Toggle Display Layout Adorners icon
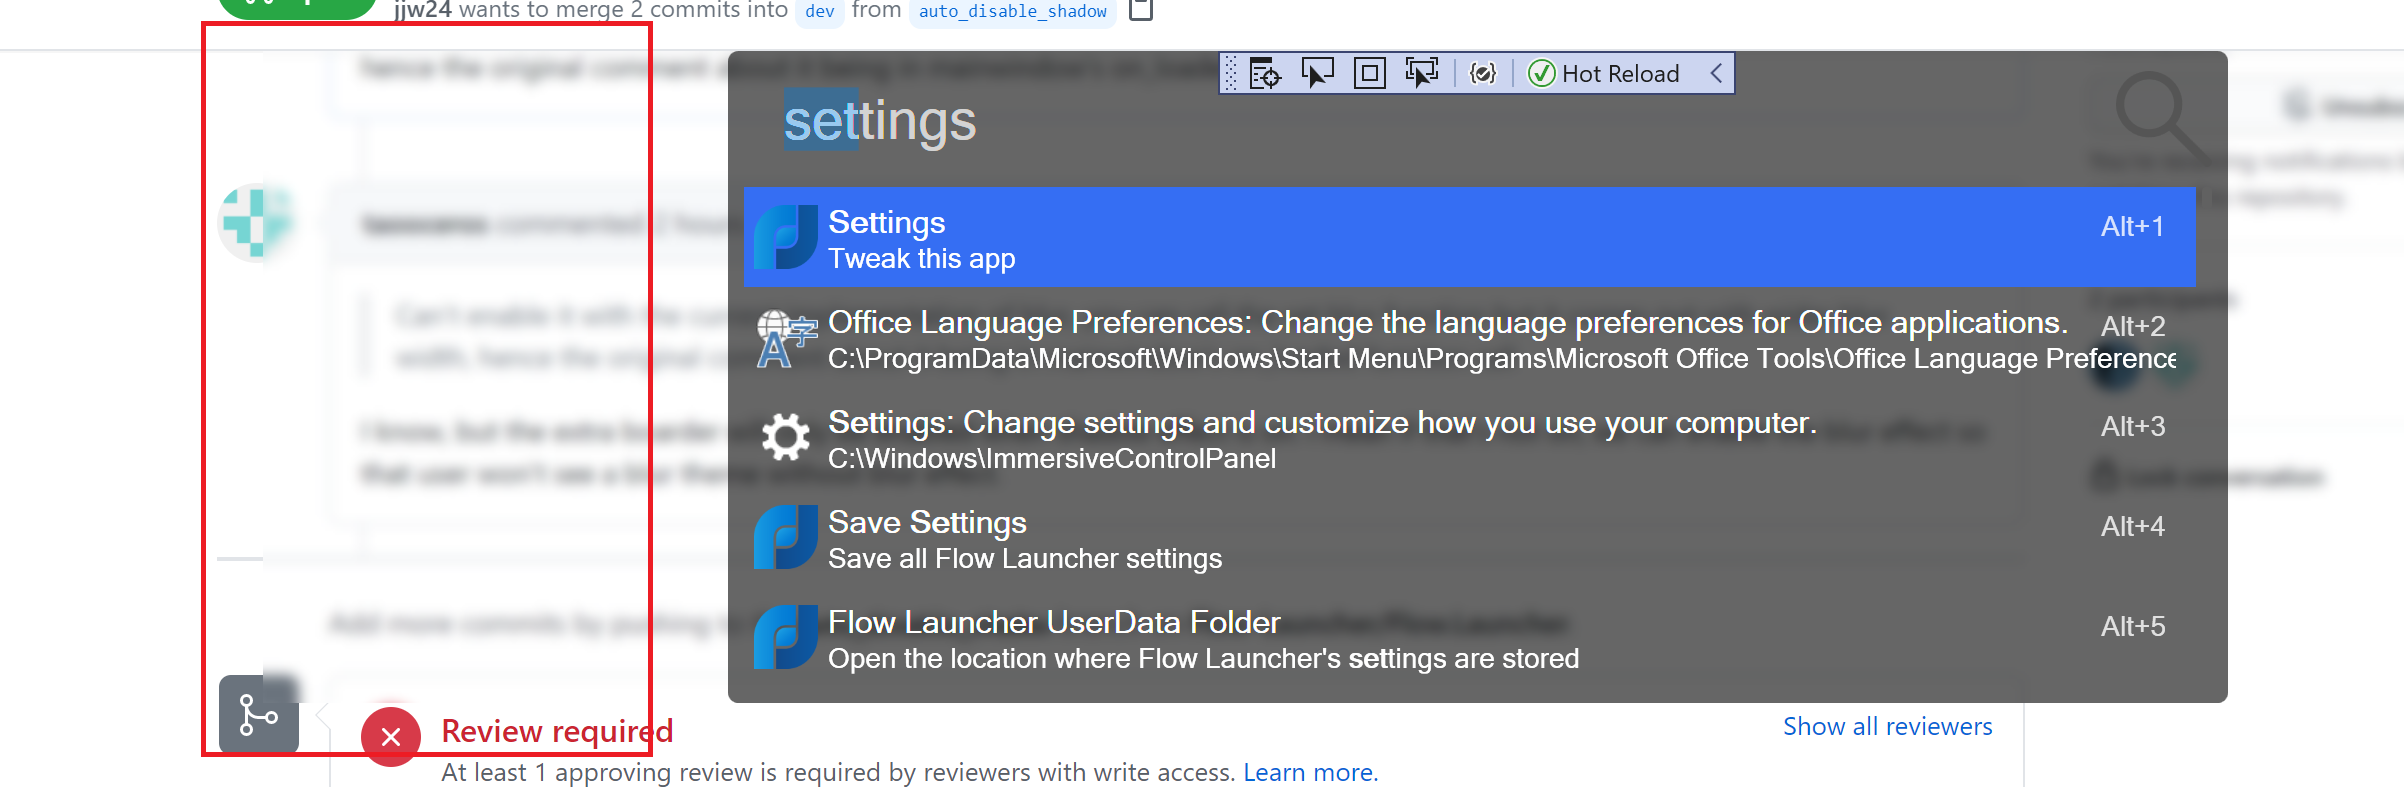Image resolution: width=2404 pixels, height=787 pixels. pyautogui.click(x=1369, y=74)
